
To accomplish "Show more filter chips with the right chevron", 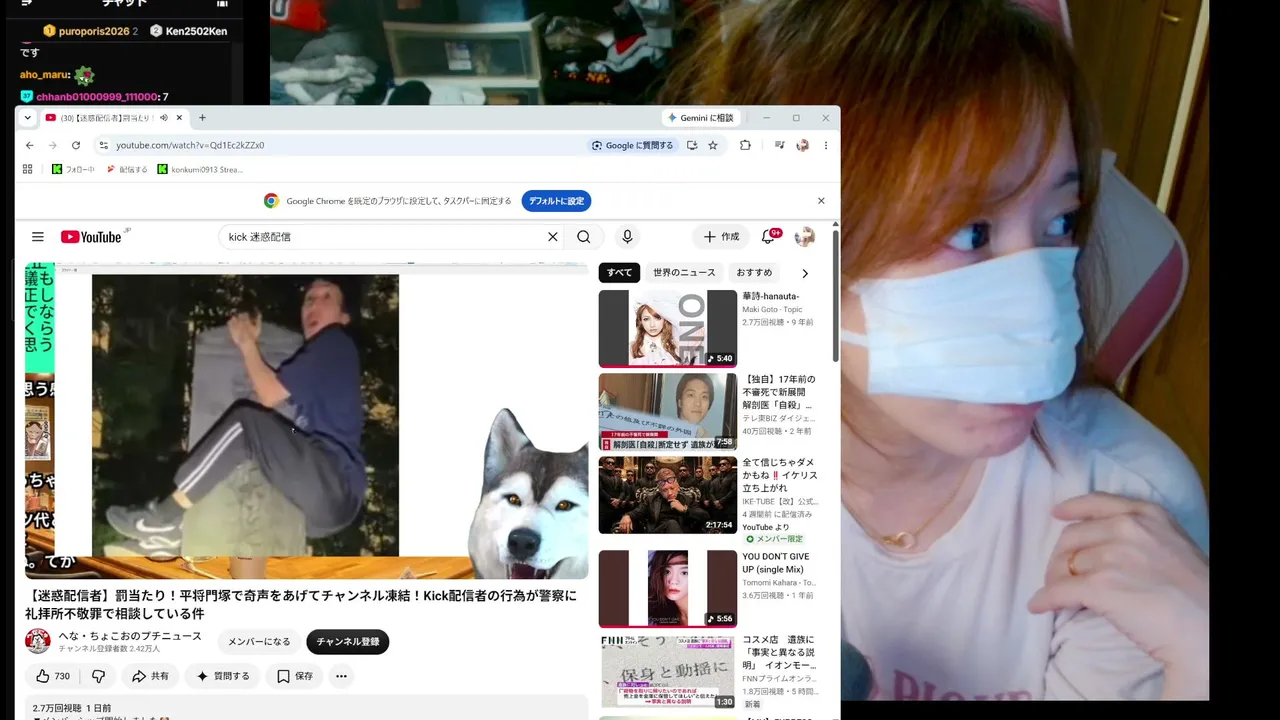I will click(x=805, y=273).
